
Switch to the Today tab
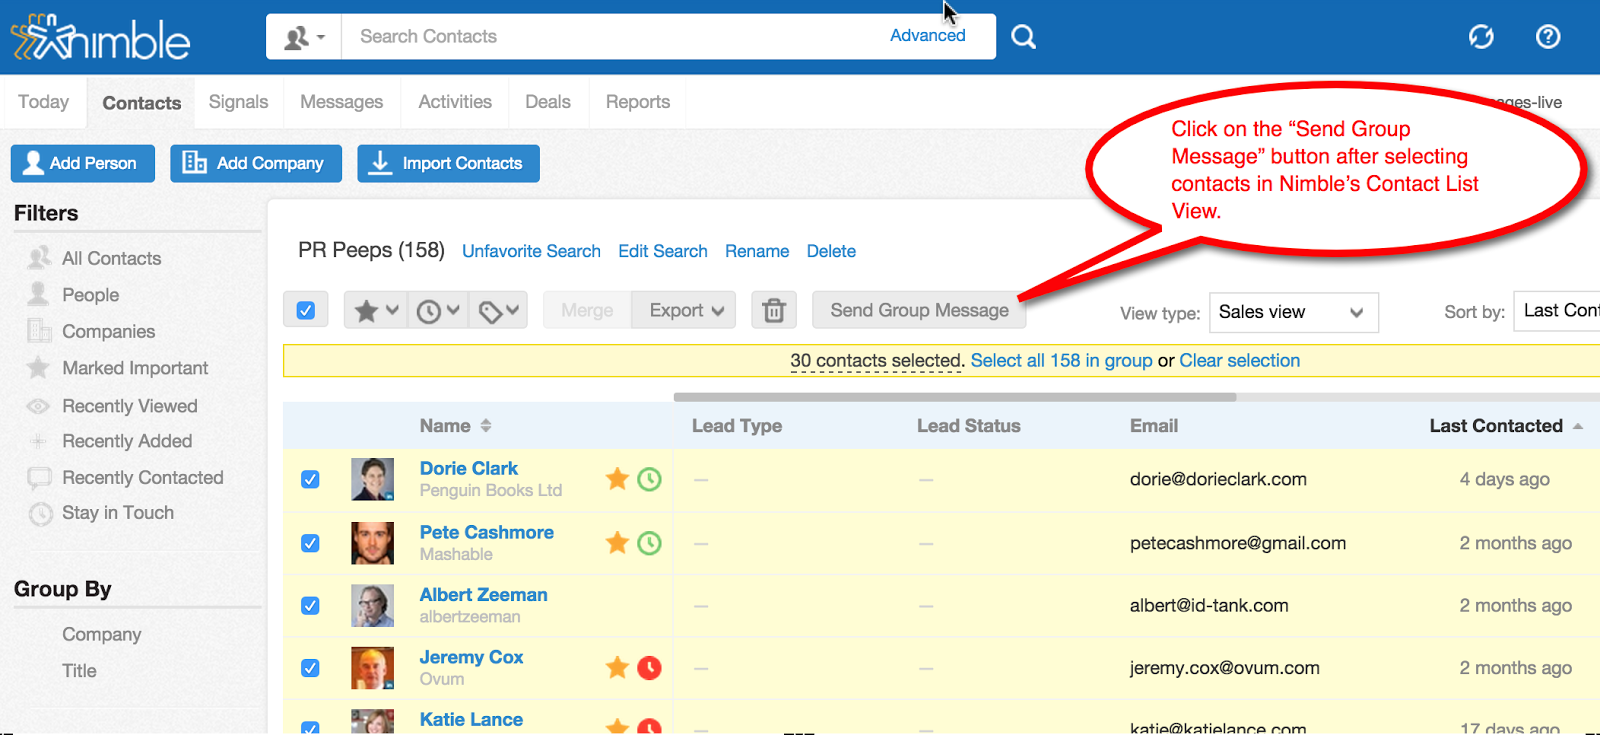44,102
